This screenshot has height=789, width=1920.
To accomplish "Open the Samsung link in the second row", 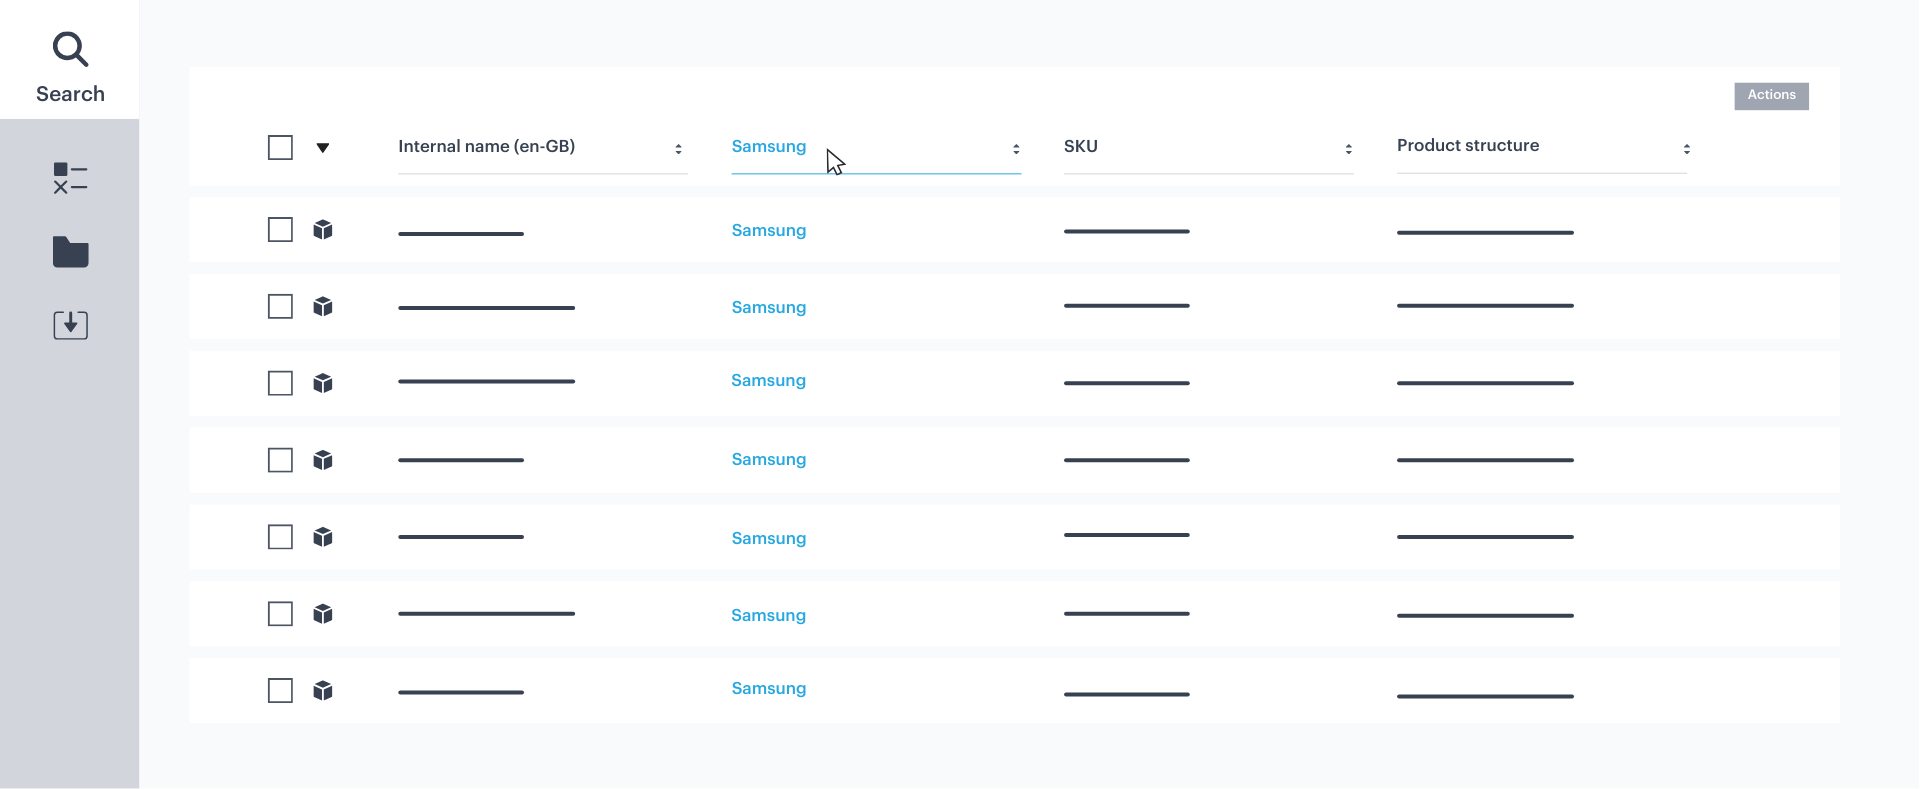I will click(768, 307).
